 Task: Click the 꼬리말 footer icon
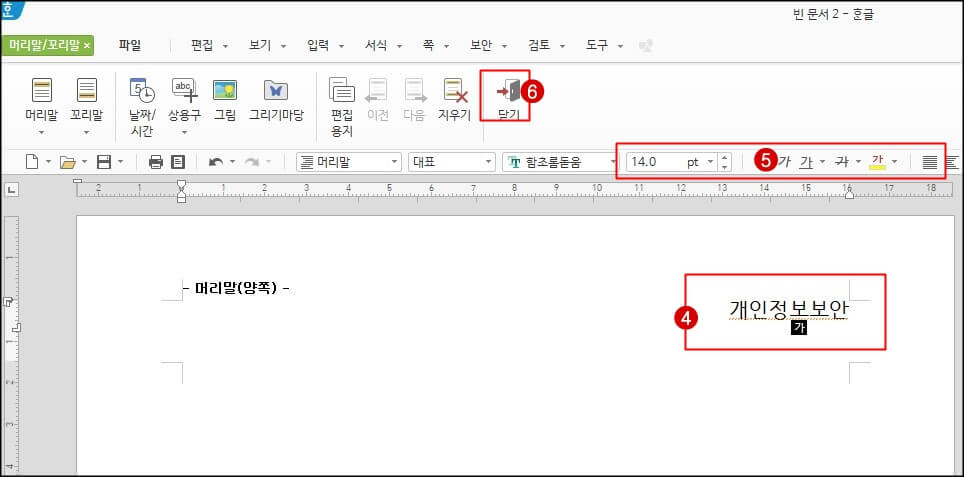[87, 91]
